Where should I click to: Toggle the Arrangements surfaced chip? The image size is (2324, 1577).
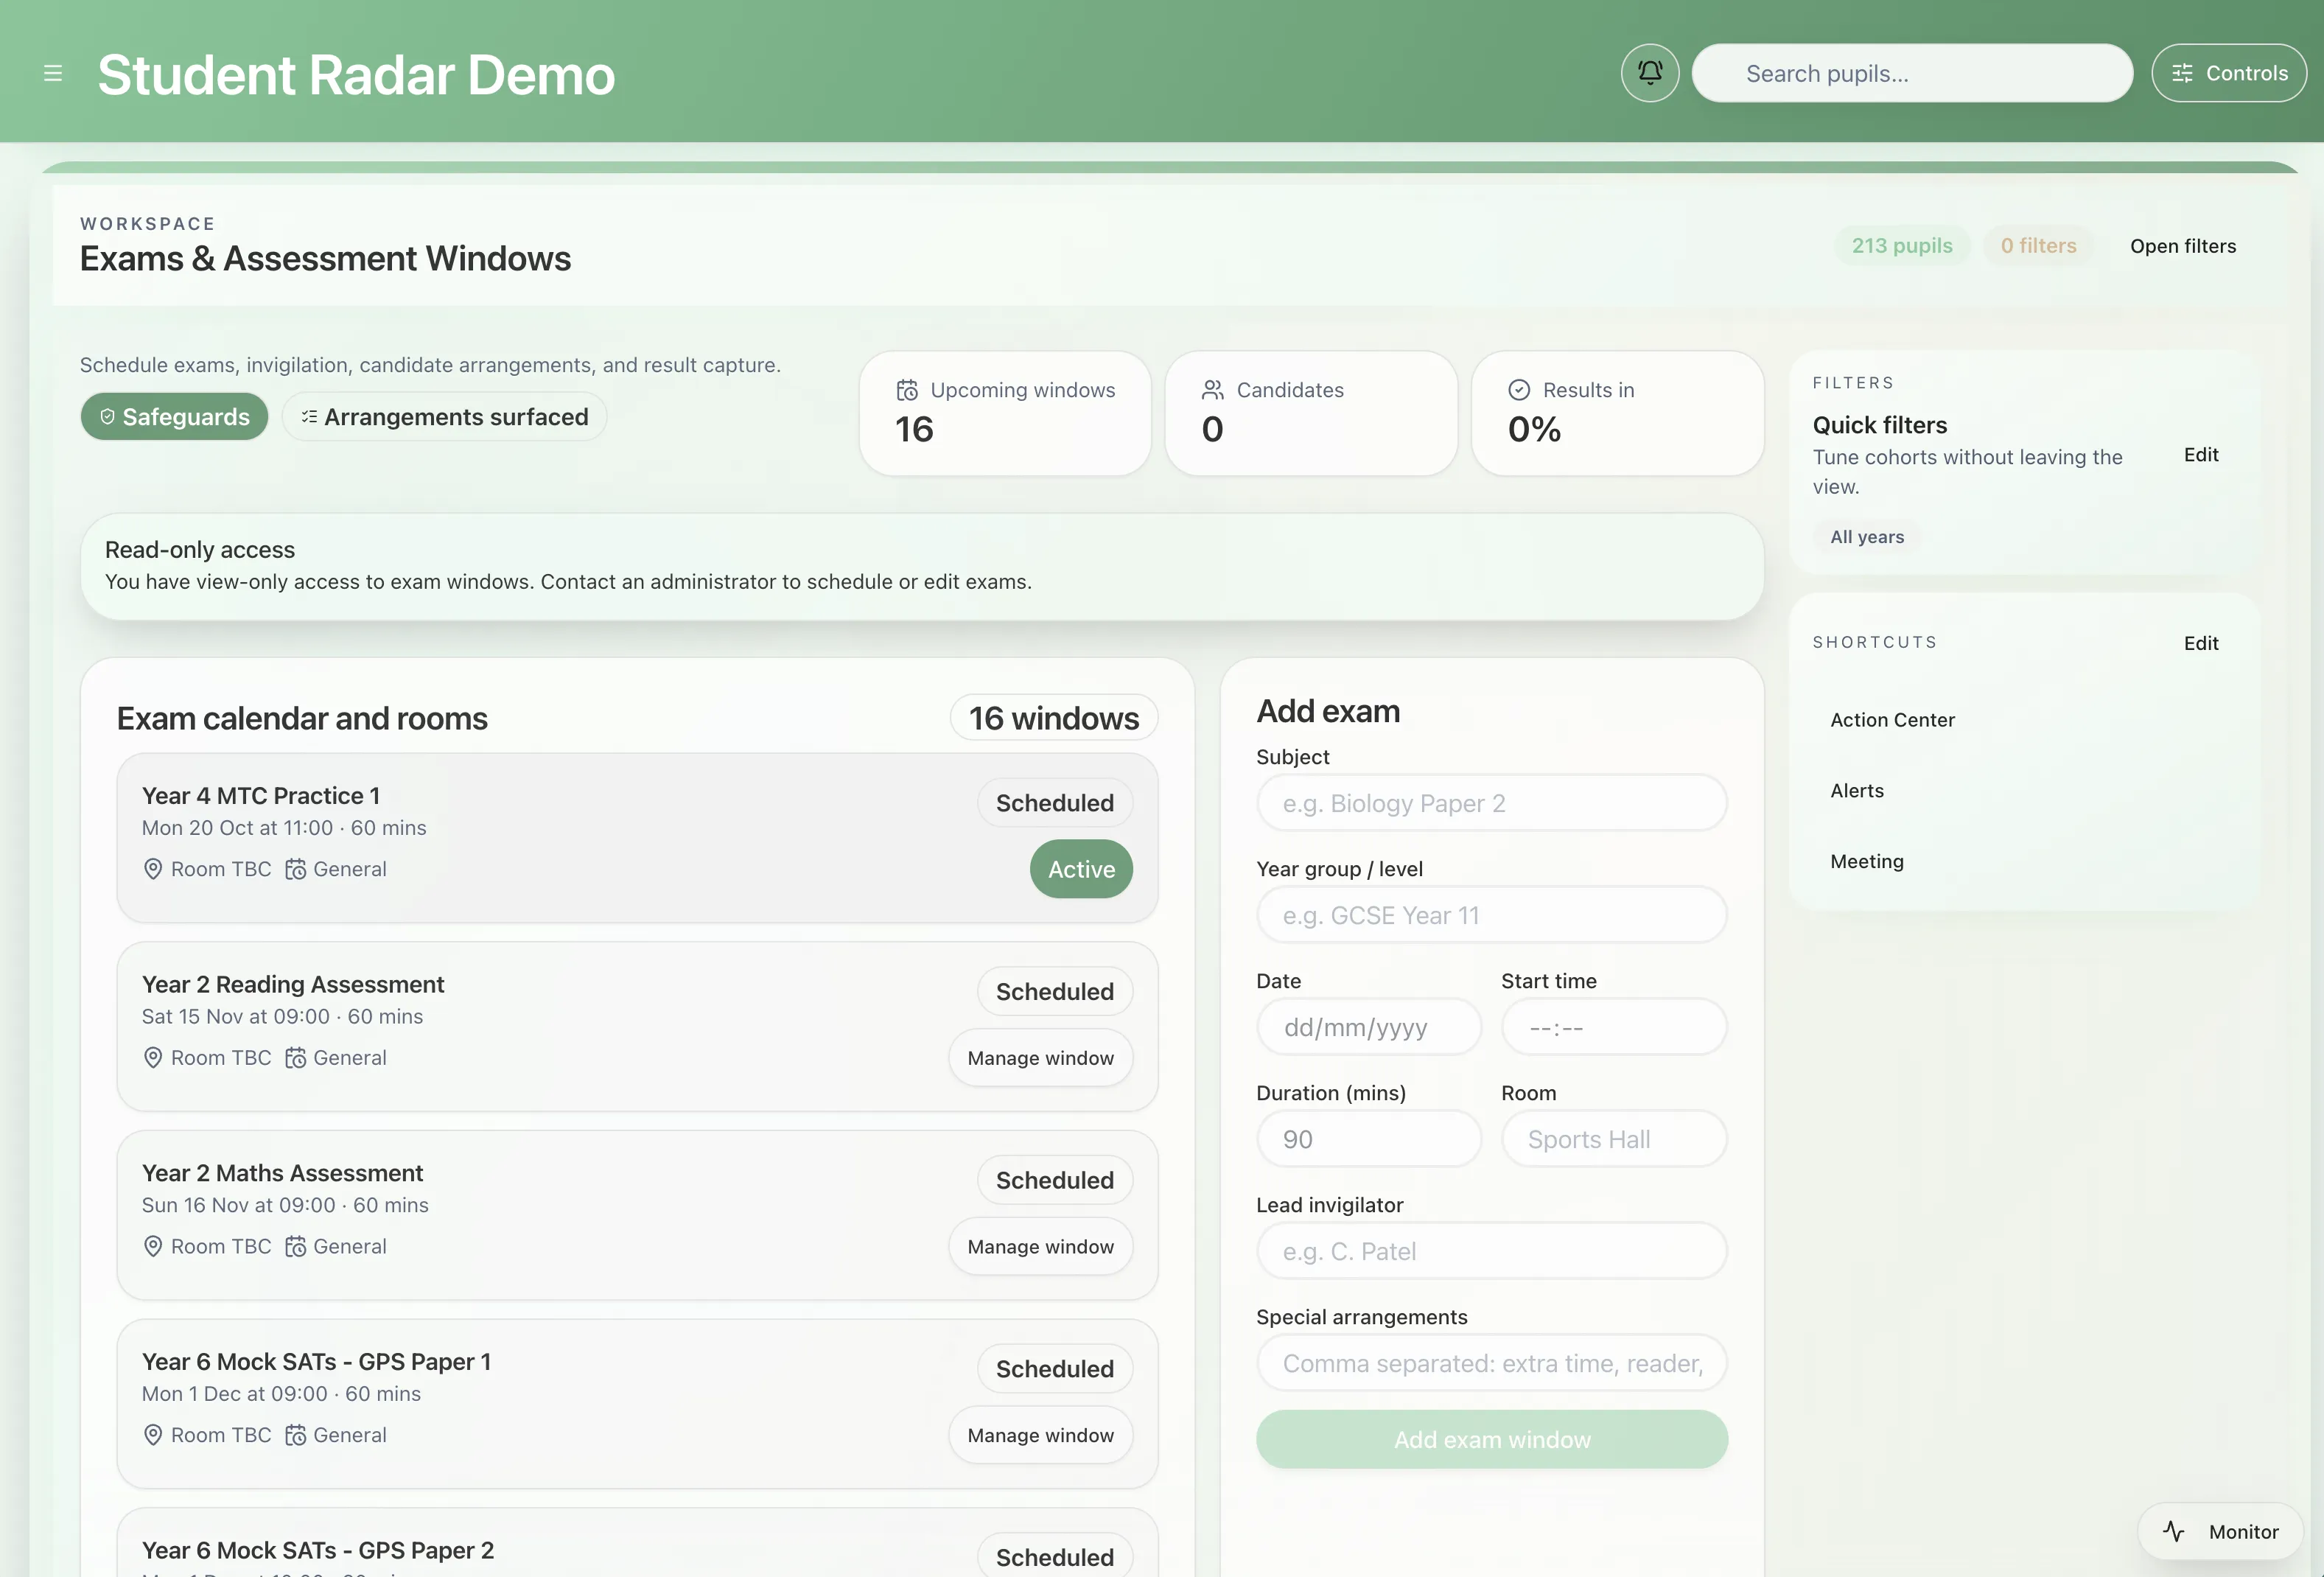(x=444, y=417)
